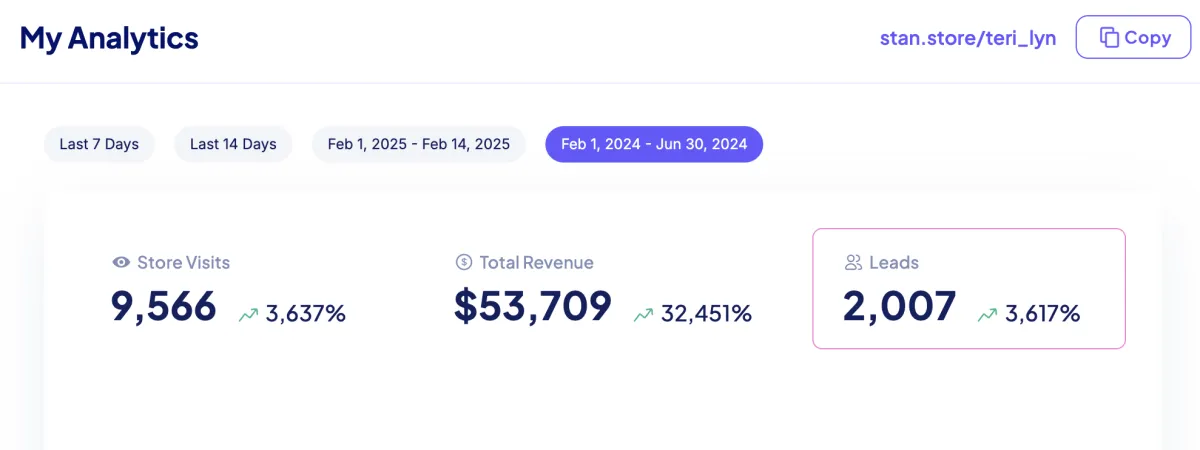Select the Leads metric card
Screen dimensions: 1200x450
(968, 288)
